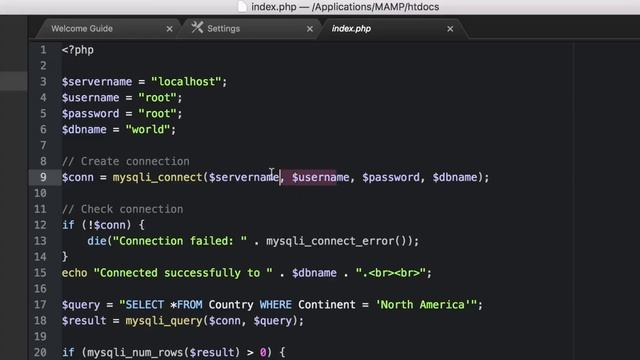Click the '// Create connection' comment
The height and width of the screenshot is (360, 640).
pos(125,162)
